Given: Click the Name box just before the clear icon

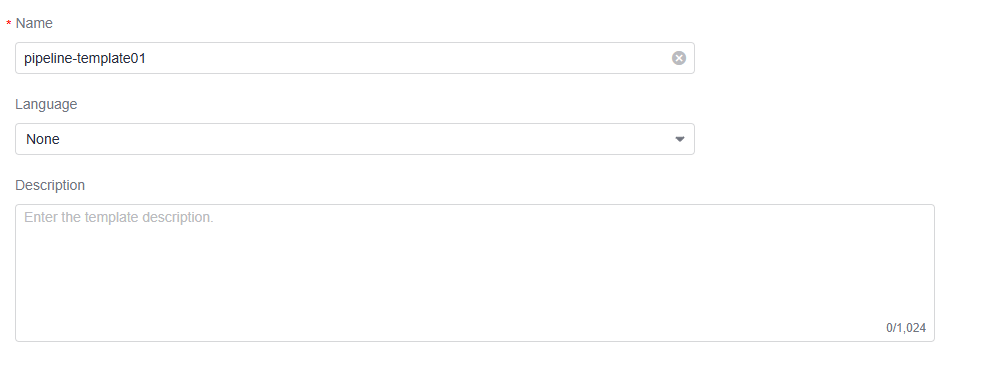Looking at the screenshot, I should pos(658,58).
